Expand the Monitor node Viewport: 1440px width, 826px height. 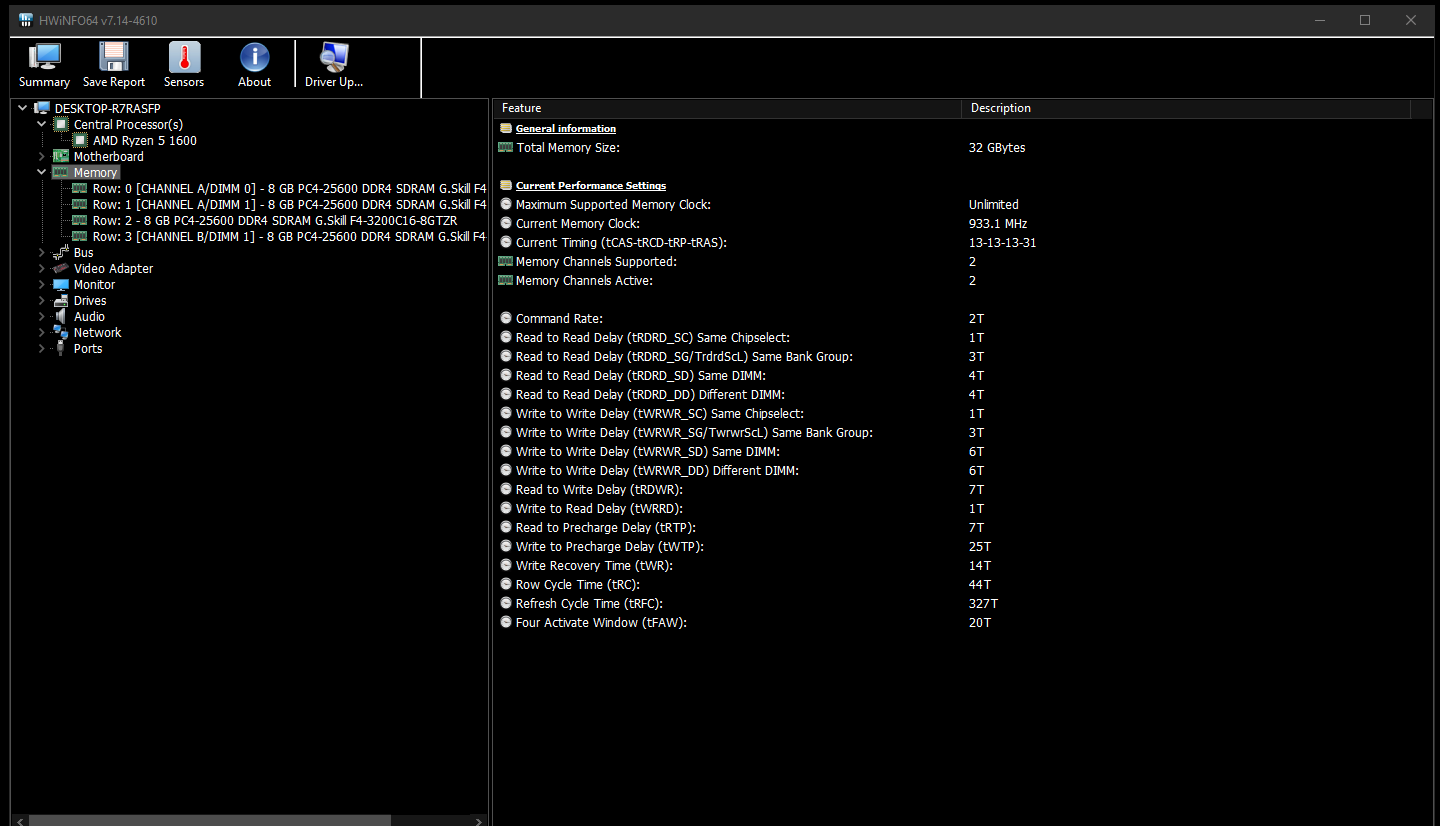point(41,284)
